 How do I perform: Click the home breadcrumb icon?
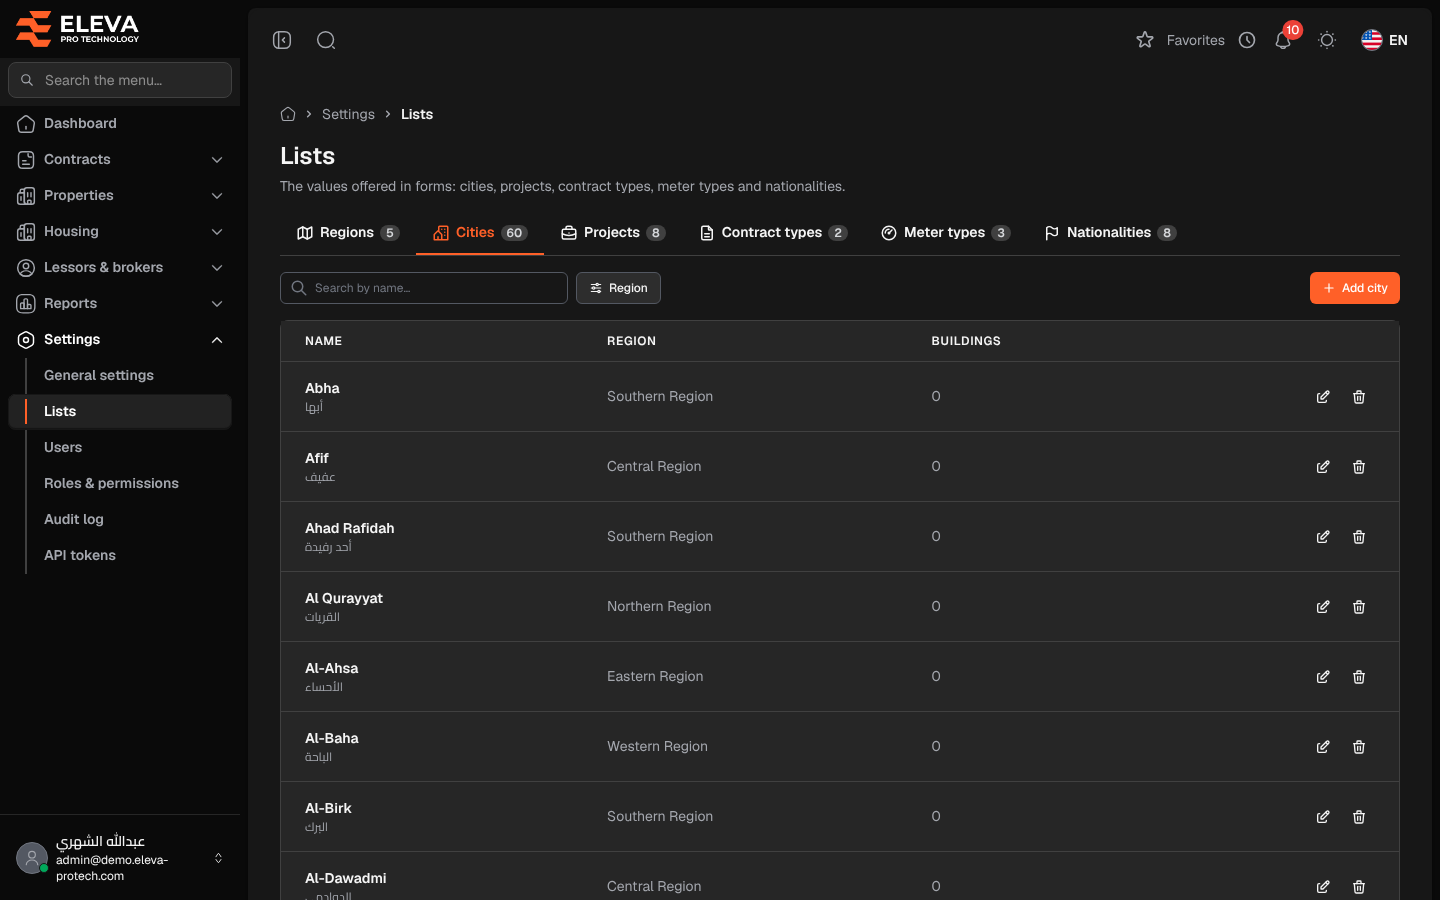[x=288, y=114]
